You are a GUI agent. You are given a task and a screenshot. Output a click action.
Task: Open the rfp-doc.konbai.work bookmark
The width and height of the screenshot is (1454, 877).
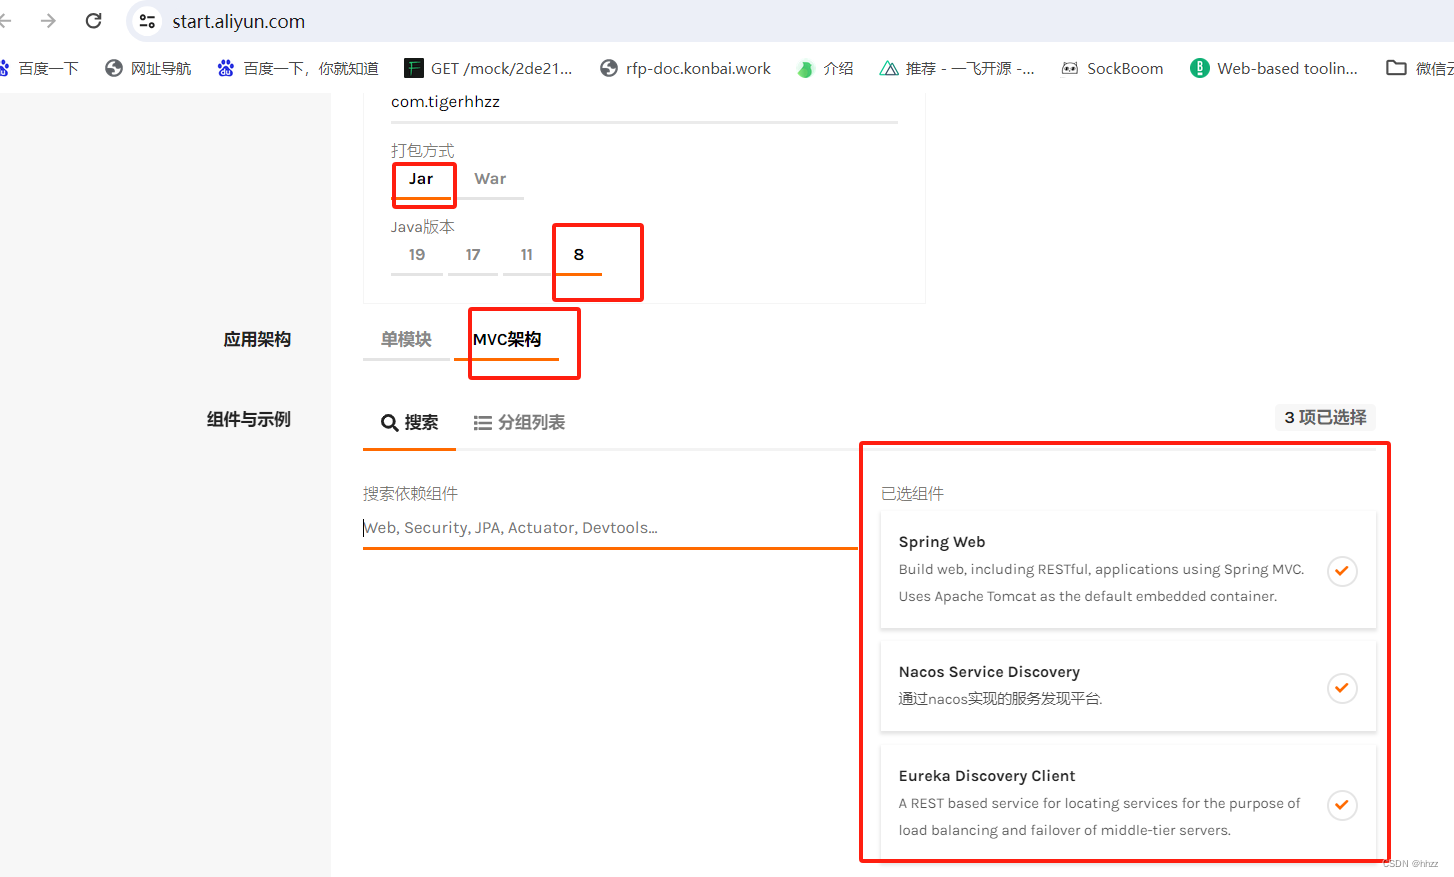[685, 68]
